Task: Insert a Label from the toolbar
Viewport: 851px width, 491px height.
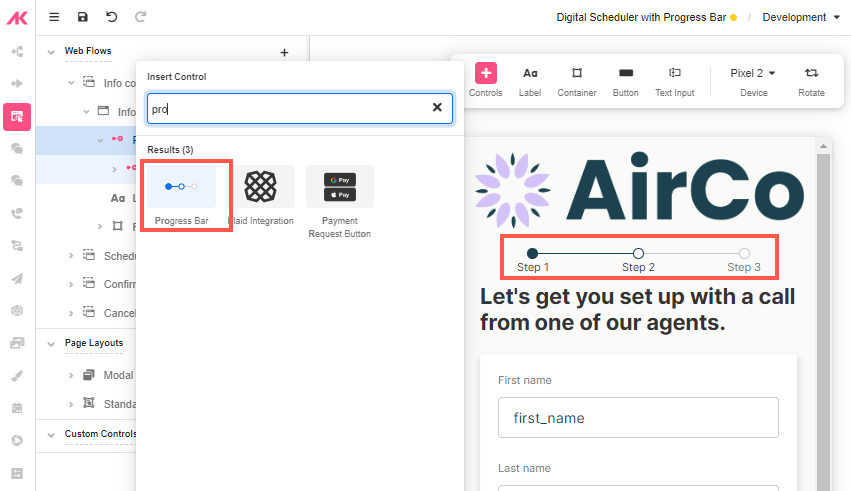Action: click(530, 81)
